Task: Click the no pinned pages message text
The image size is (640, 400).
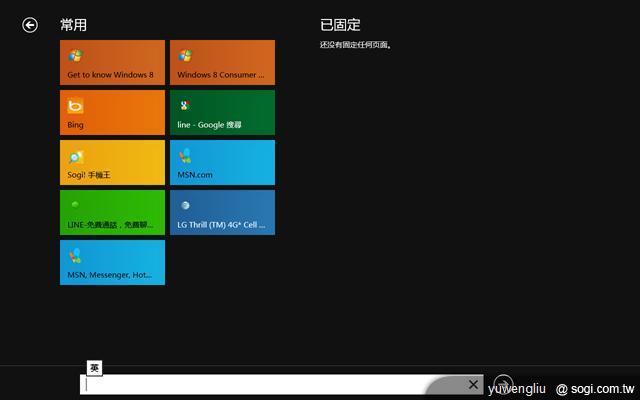Action: tap(356, 45)
